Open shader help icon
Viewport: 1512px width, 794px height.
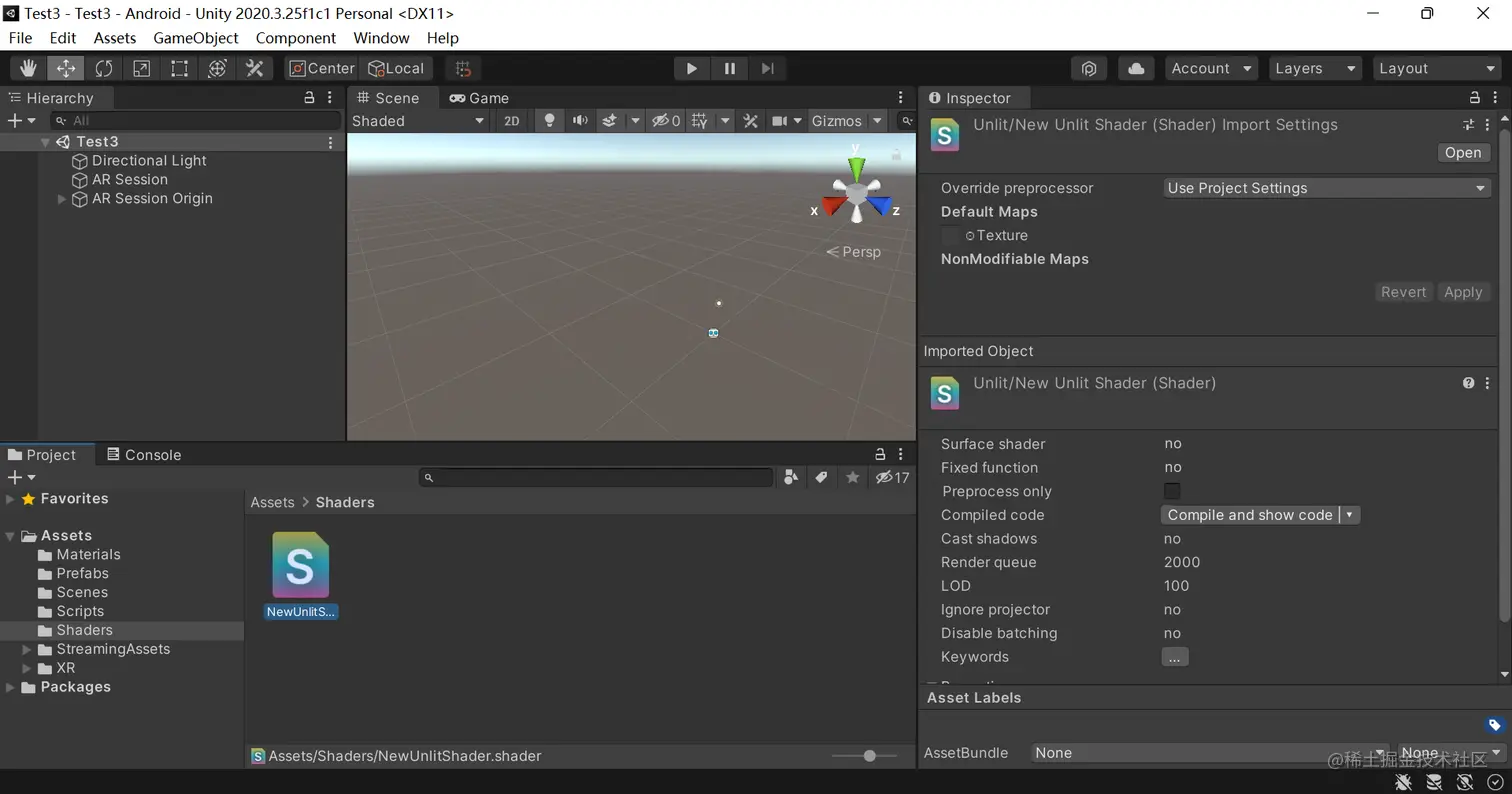[1468, 383]
